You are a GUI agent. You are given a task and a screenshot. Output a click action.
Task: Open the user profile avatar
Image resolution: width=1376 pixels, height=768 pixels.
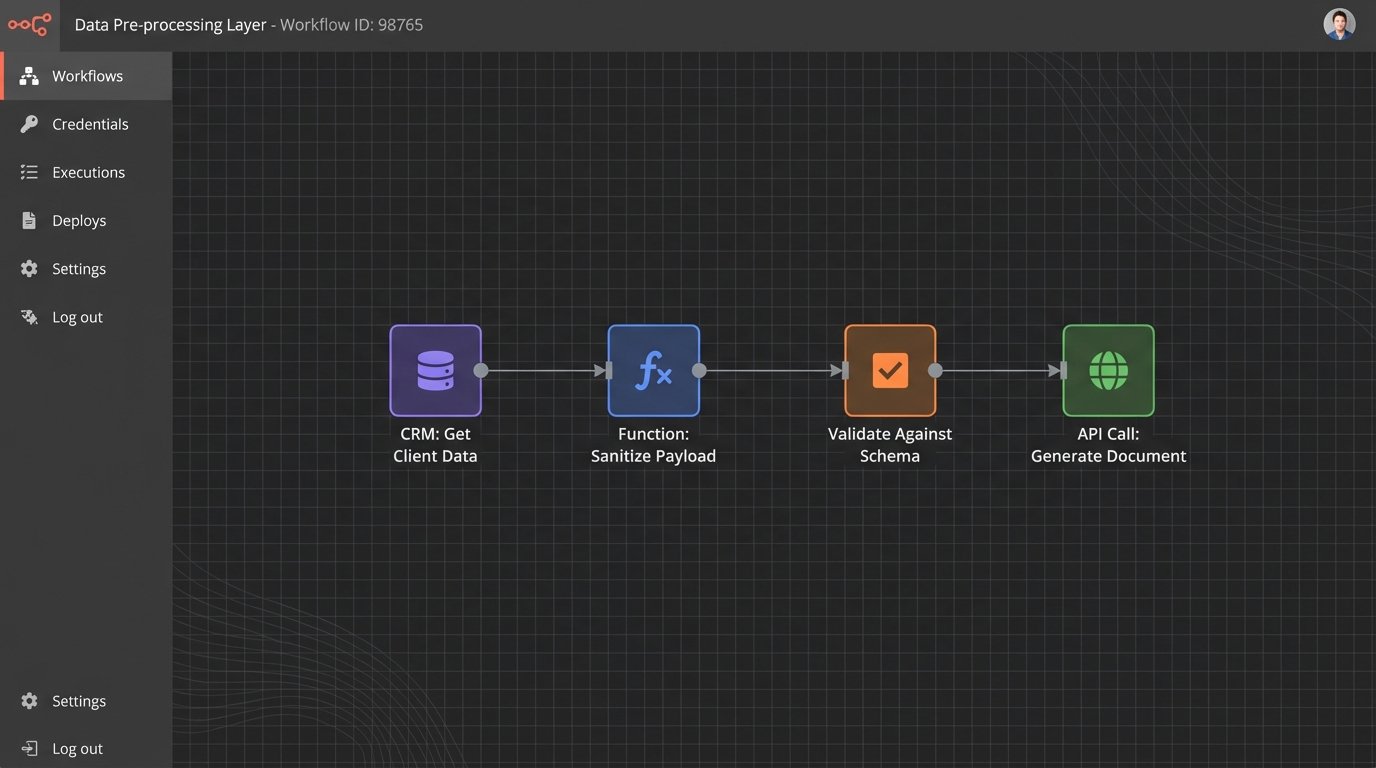pos(1339,24)
